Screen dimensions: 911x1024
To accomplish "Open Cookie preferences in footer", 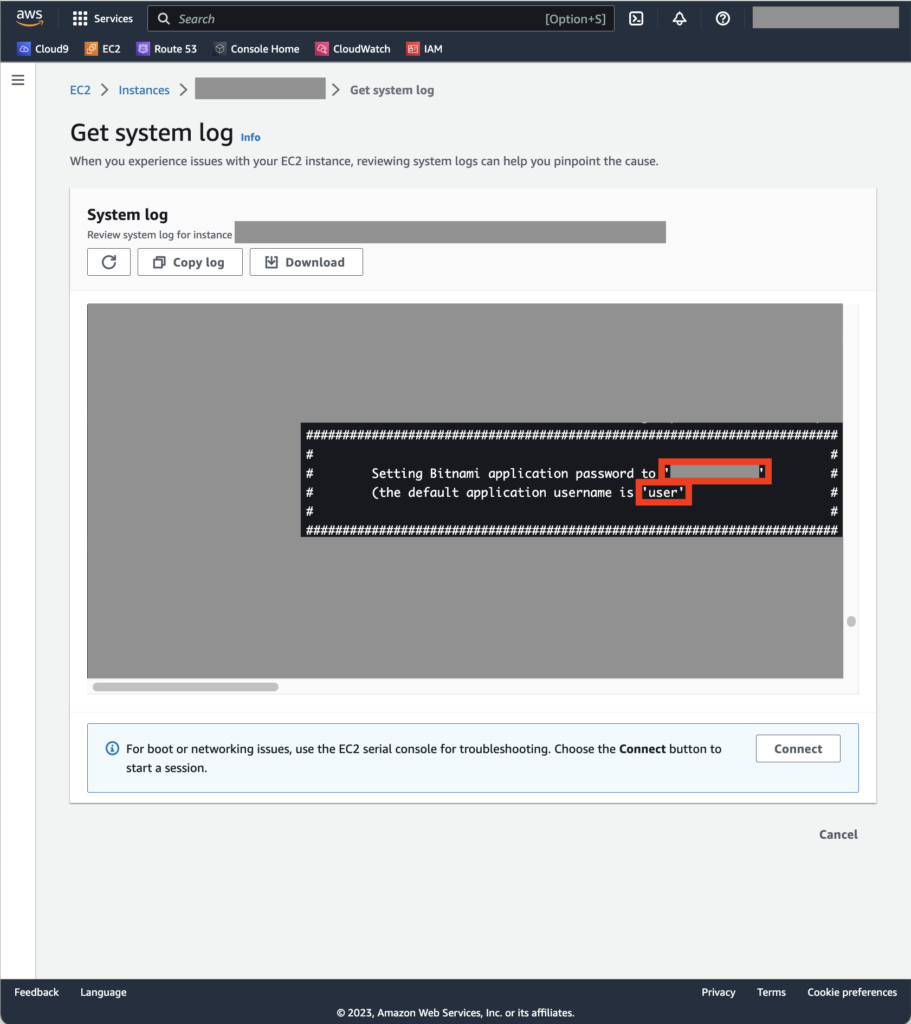I will [852, 992].
